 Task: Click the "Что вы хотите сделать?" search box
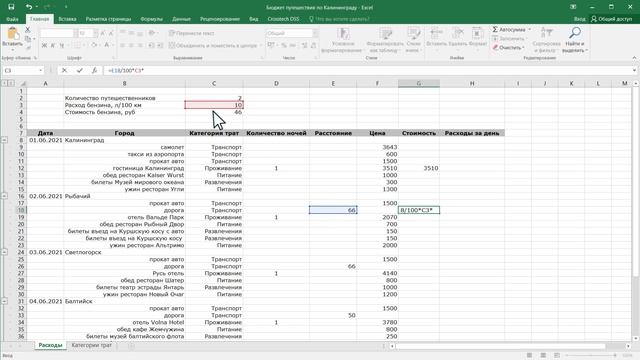pyautogui.click(x=339, y=19)
